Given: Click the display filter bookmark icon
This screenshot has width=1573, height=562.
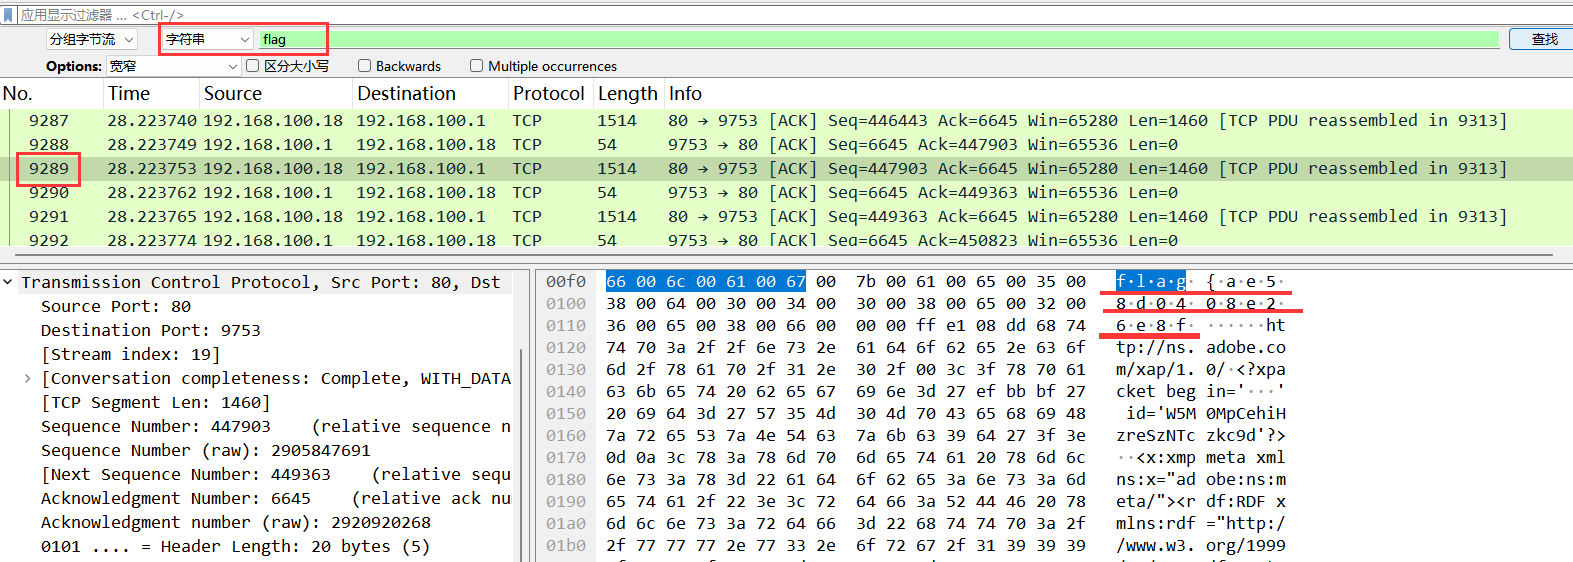Looking at the screenshot, I should (9, 15).
